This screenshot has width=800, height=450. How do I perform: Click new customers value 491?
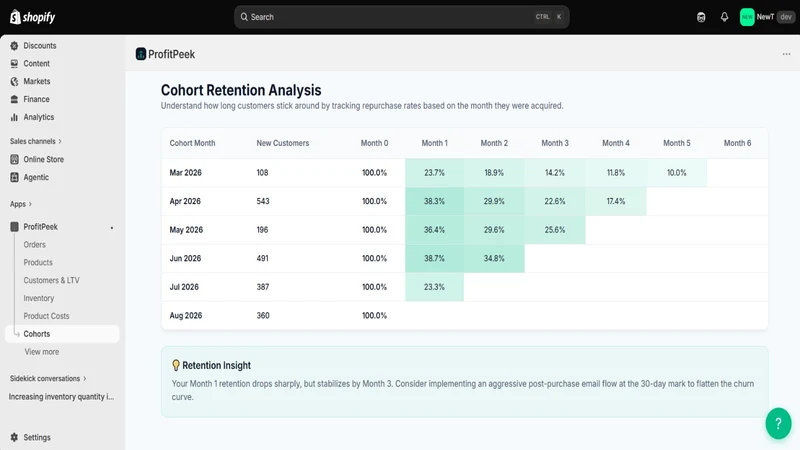point(262,258)
